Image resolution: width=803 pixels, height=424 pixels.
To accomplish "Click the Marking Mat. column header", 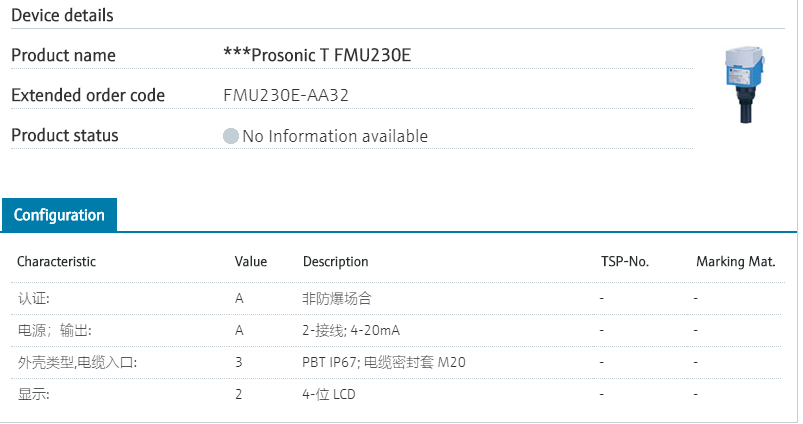I will [736, 262].
